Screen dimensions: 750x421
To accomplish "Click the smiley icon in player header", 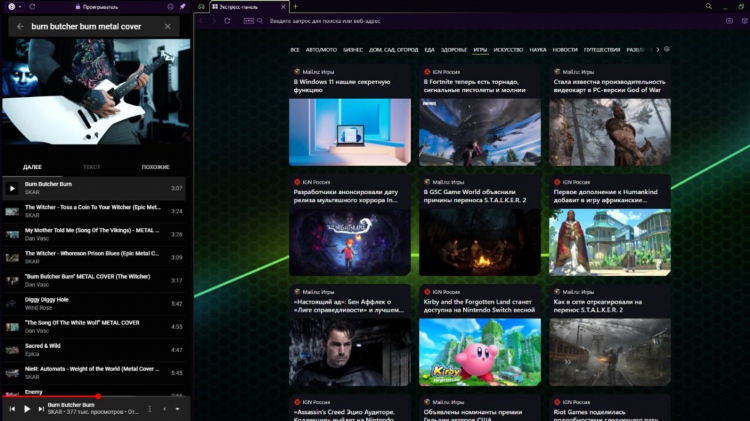I will tap(170, 7).
